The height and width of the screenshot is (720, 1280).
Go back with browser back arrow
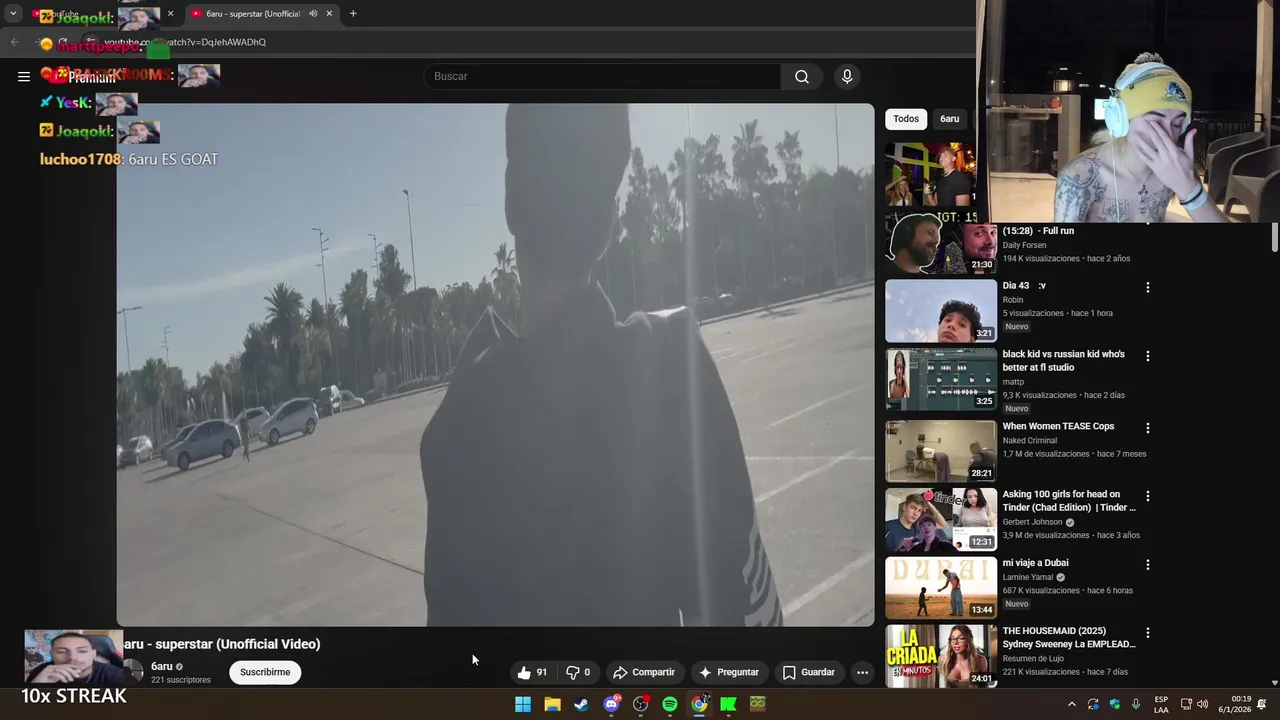(14, 42)
